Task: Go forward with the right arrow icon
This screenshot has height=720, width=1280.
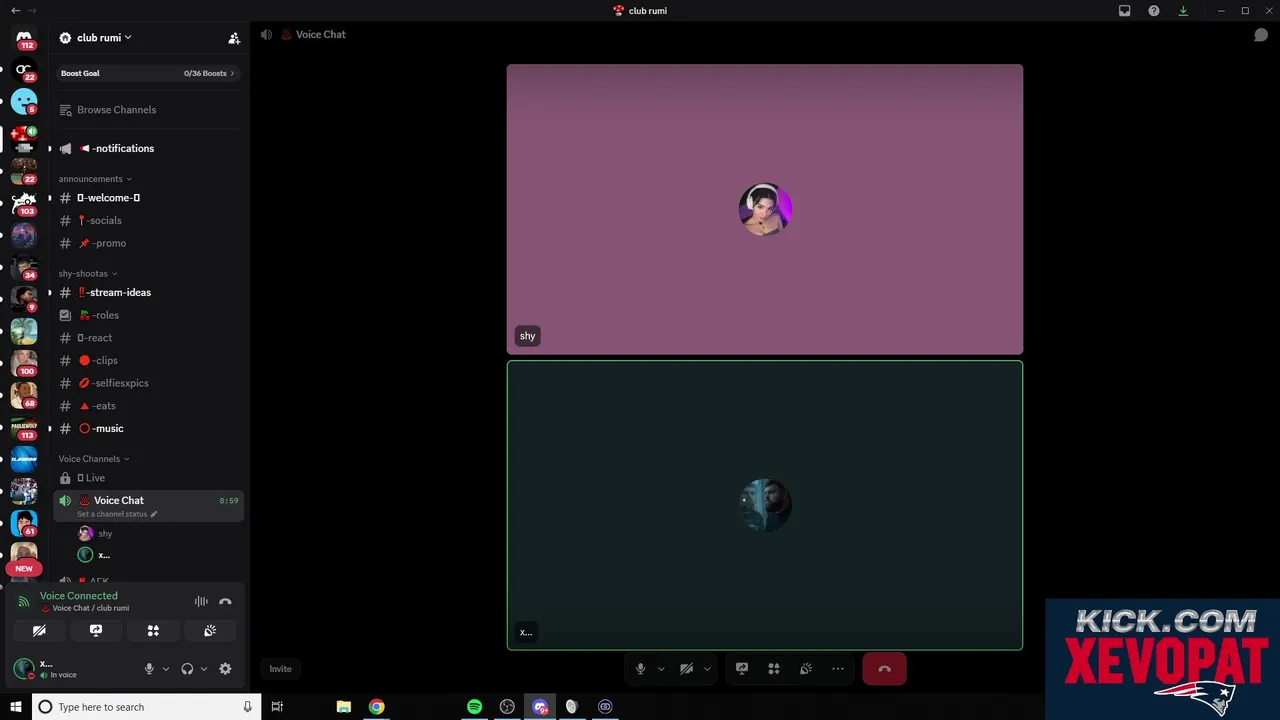Action: (x=32, y=11)
